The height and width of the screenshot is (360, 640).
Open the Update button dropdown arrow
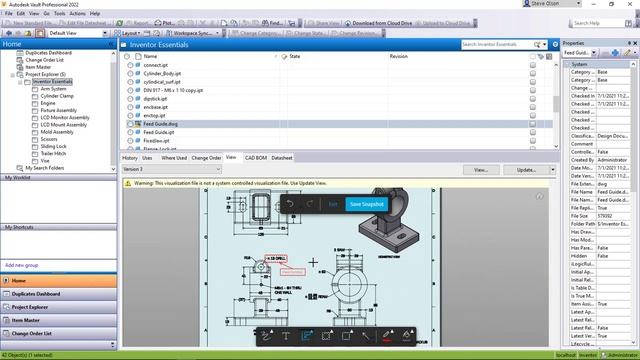pyautogui.click(x=553, y=170)
